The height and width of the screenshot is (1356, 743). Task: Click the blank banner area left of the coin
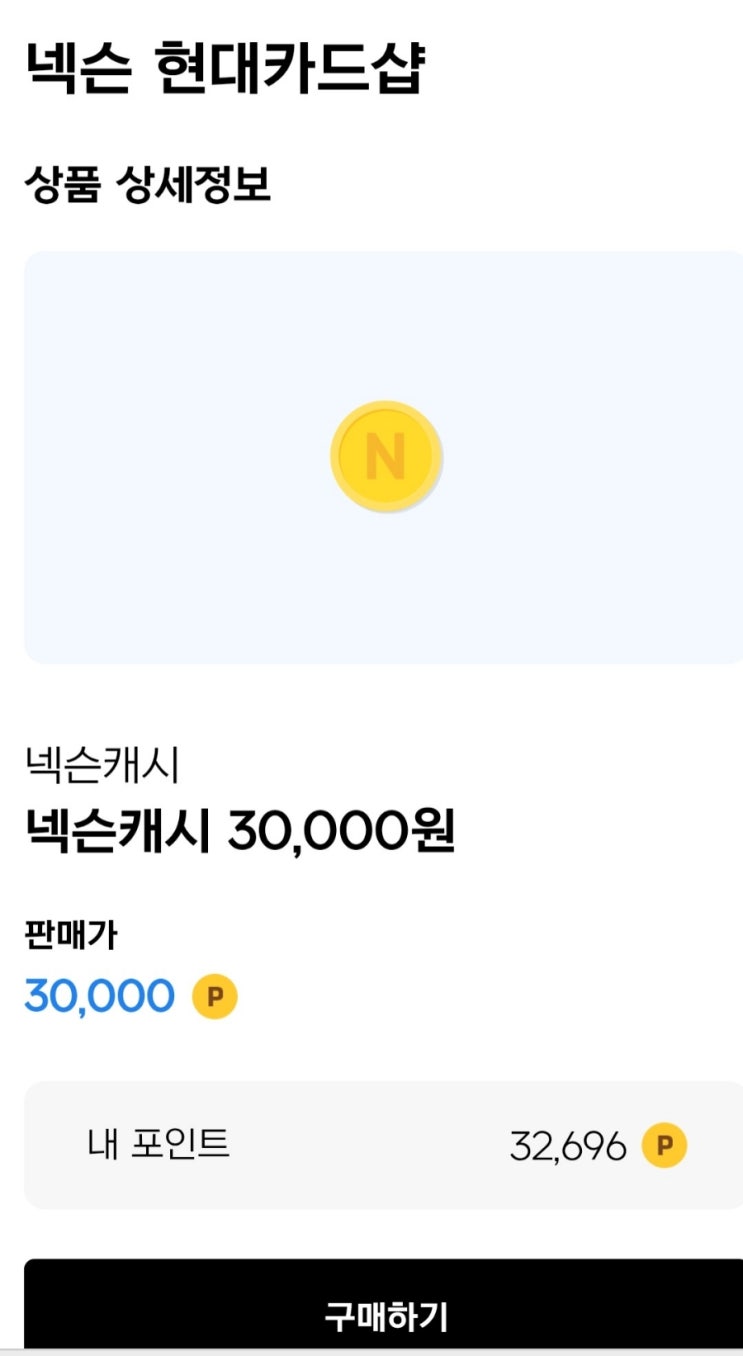point(170,457)
